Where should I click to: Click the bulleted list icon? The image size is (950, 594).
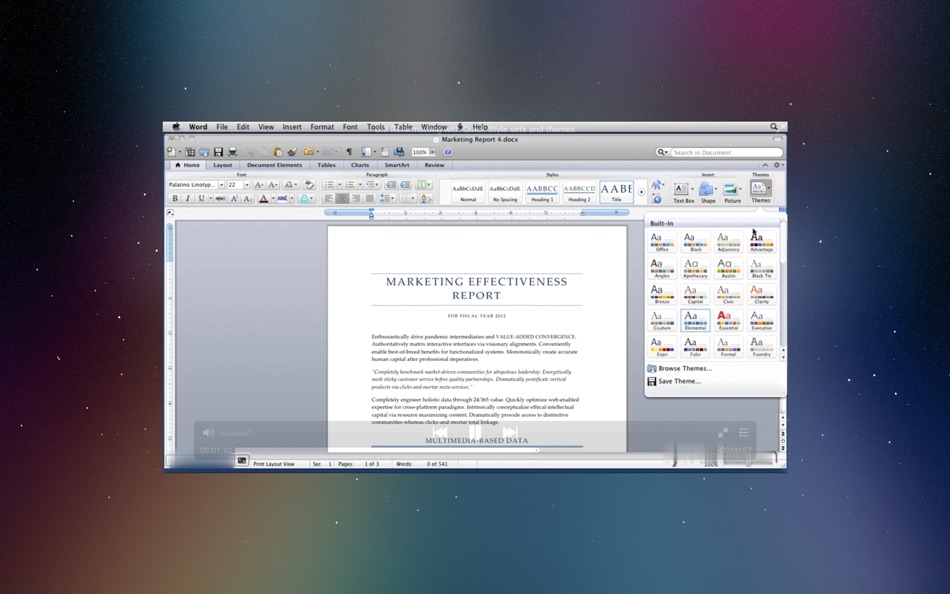328,184
